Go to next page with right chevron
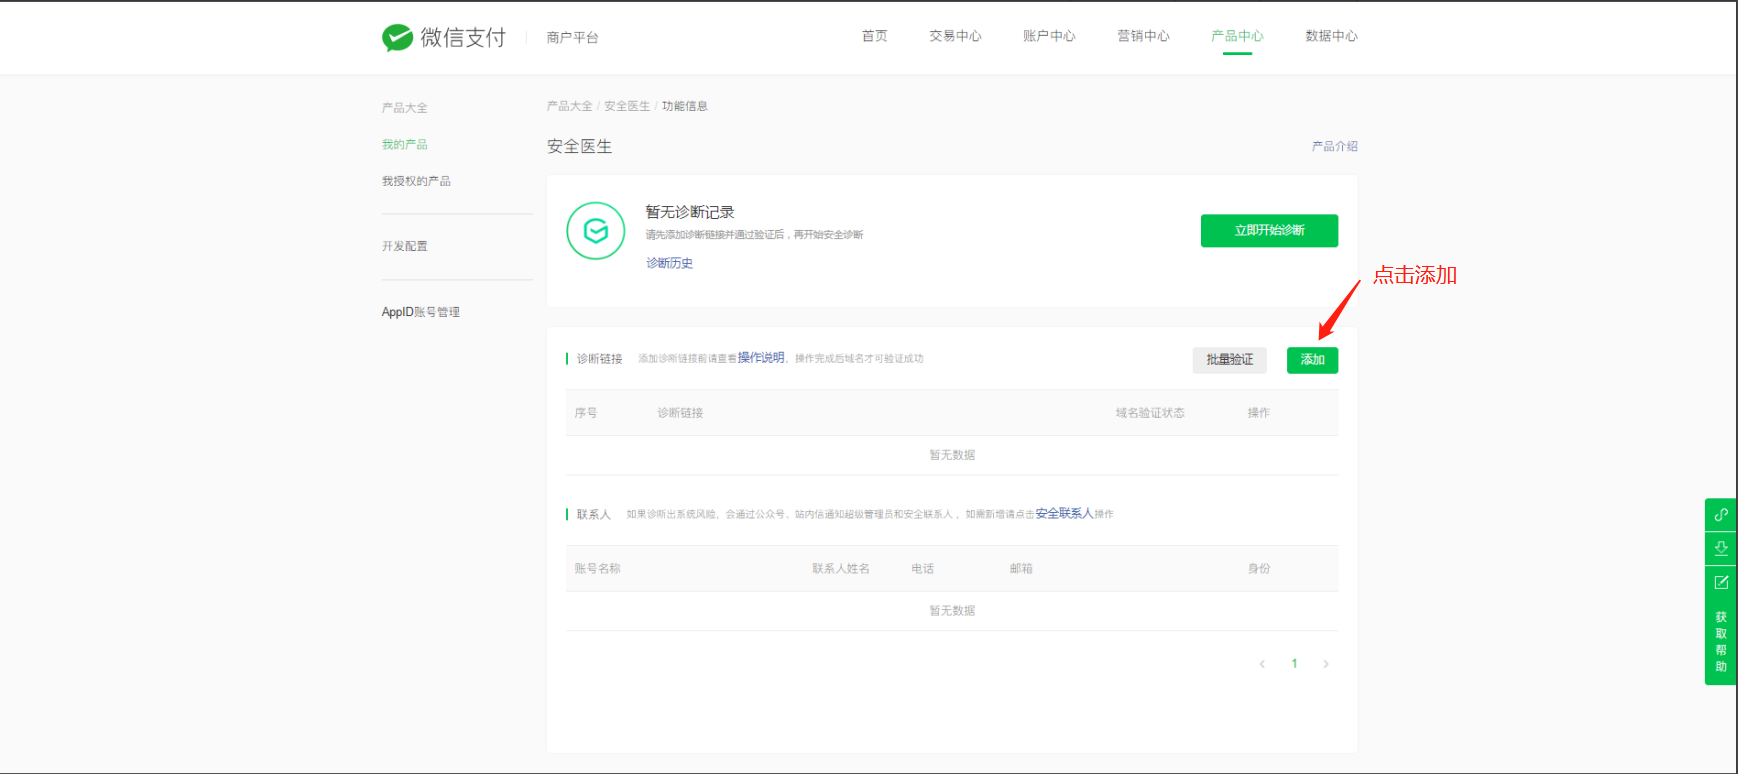The image size is (1738, 774). [1326, 664]
